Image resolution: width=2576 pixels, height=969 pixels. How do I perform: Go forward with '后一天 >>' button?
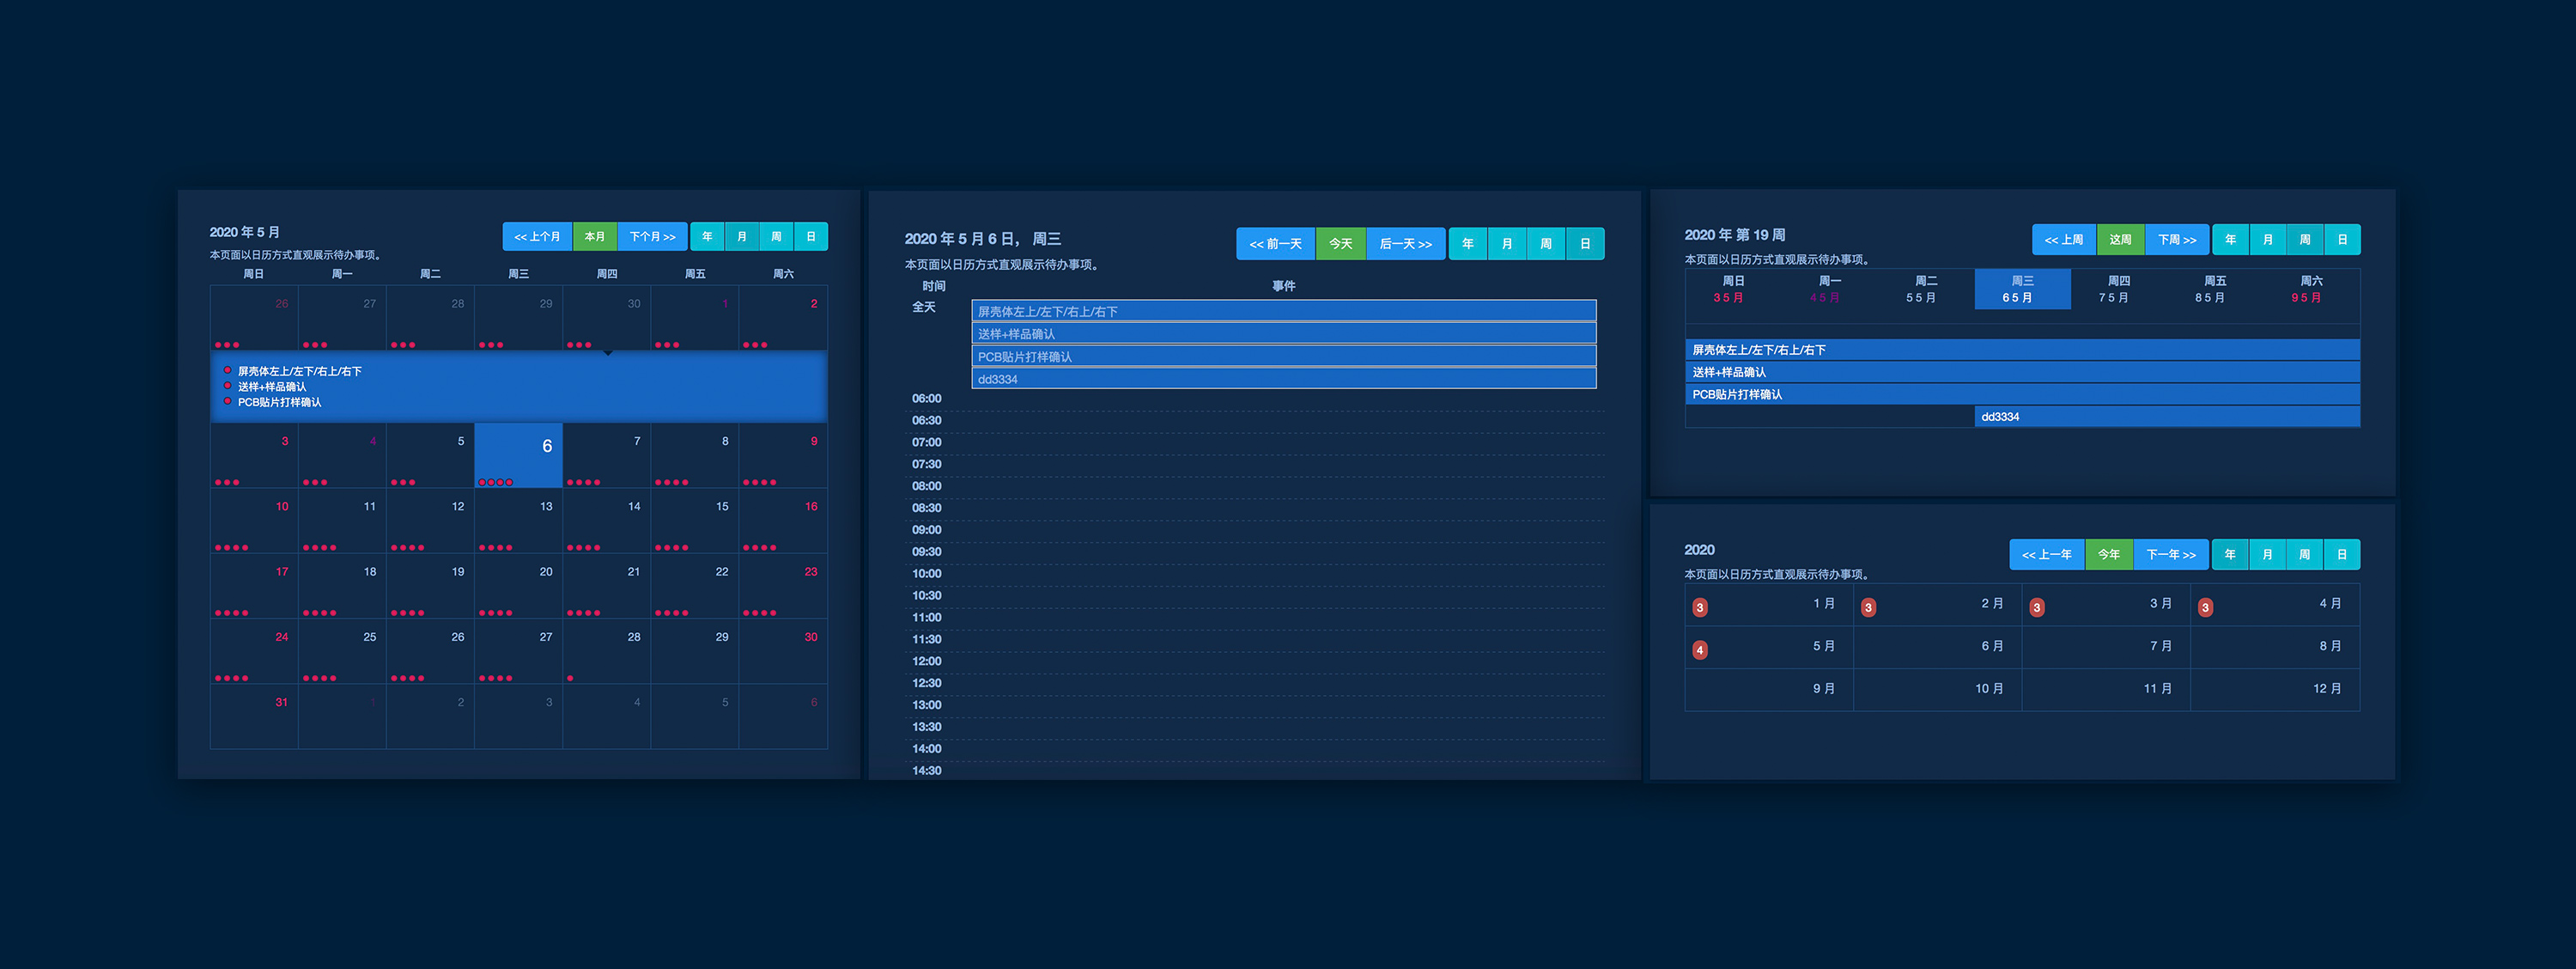tap(1405, 244)
